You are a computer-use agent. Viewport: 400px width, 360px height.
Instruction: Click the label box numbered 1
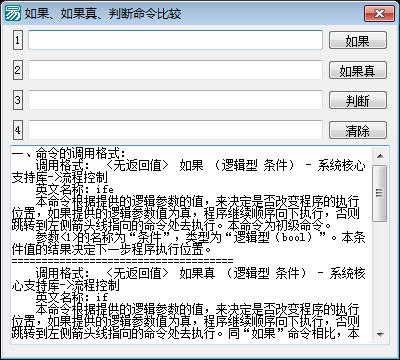(18, 40)
